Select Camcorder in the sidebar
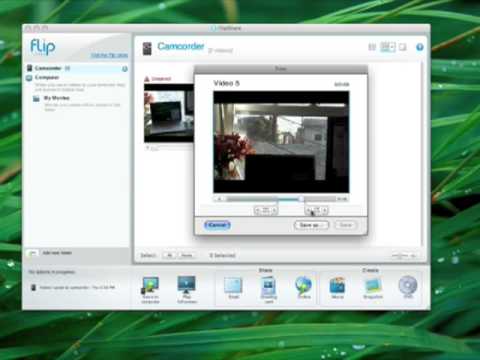The height and width of the screenshot is (360, 480). (x=77, y=68)
